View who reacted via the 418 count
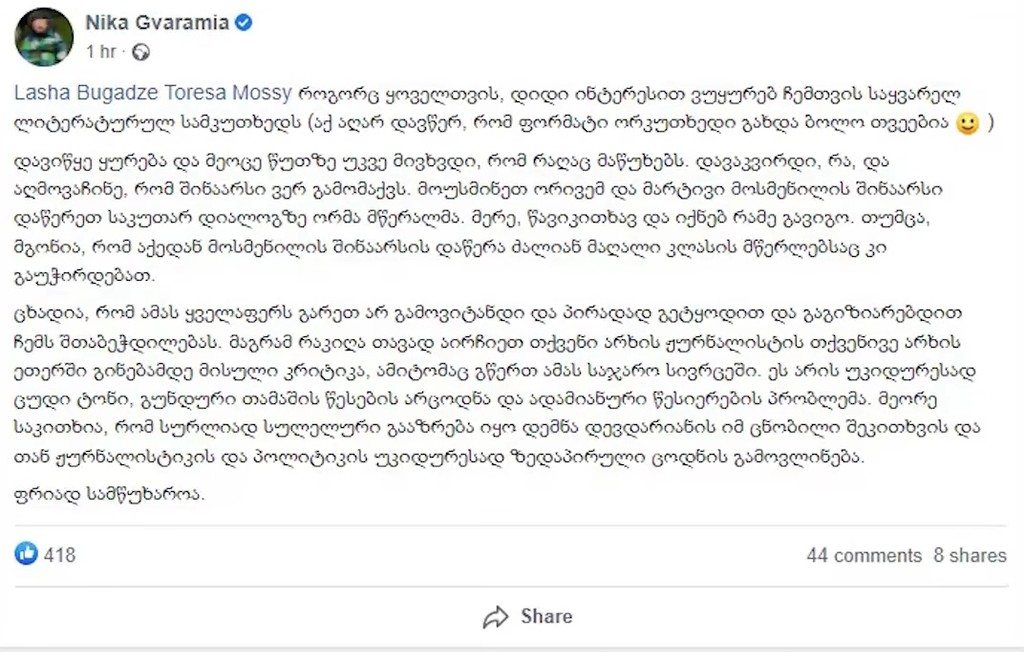1024x652 pixels. [60, 554]
